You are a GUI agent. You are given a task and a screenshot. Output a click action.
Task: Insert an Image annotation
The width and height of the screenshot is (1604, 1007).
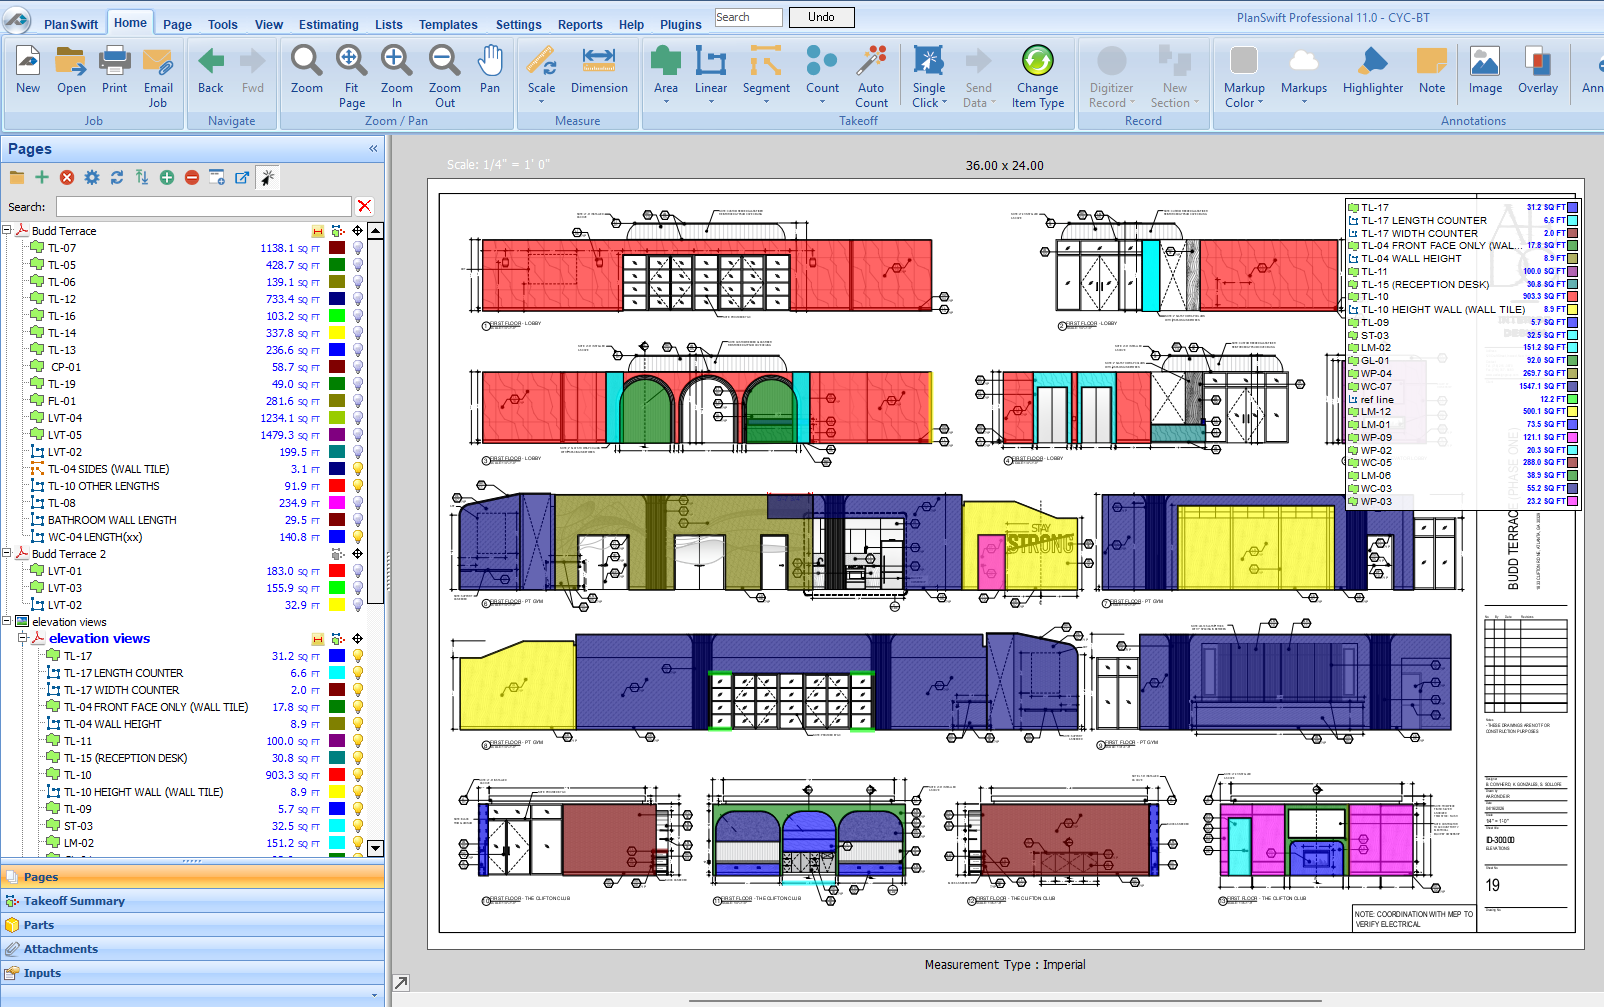pos(1485,62)
